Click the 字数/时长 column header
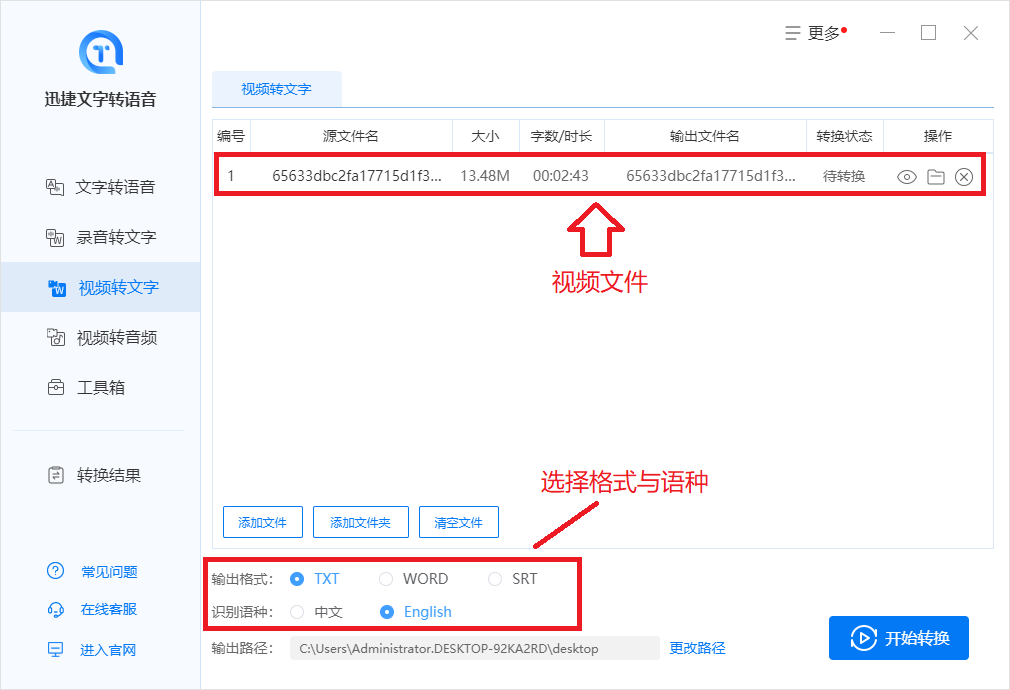Viewport: 1010px width, 690px height. click(562, 136)
